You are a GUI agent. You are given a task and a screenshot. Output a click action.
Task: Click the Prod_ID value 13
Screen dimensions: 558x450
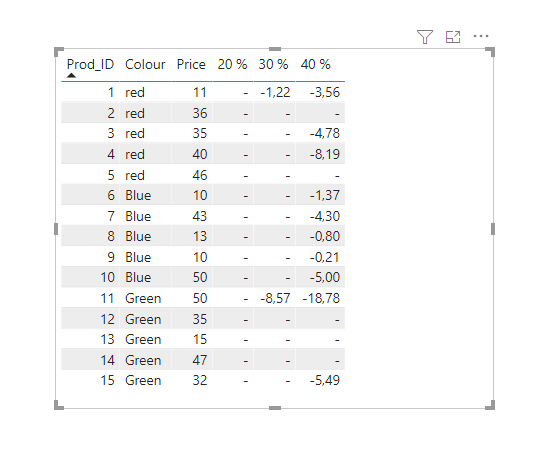(107, 339)
